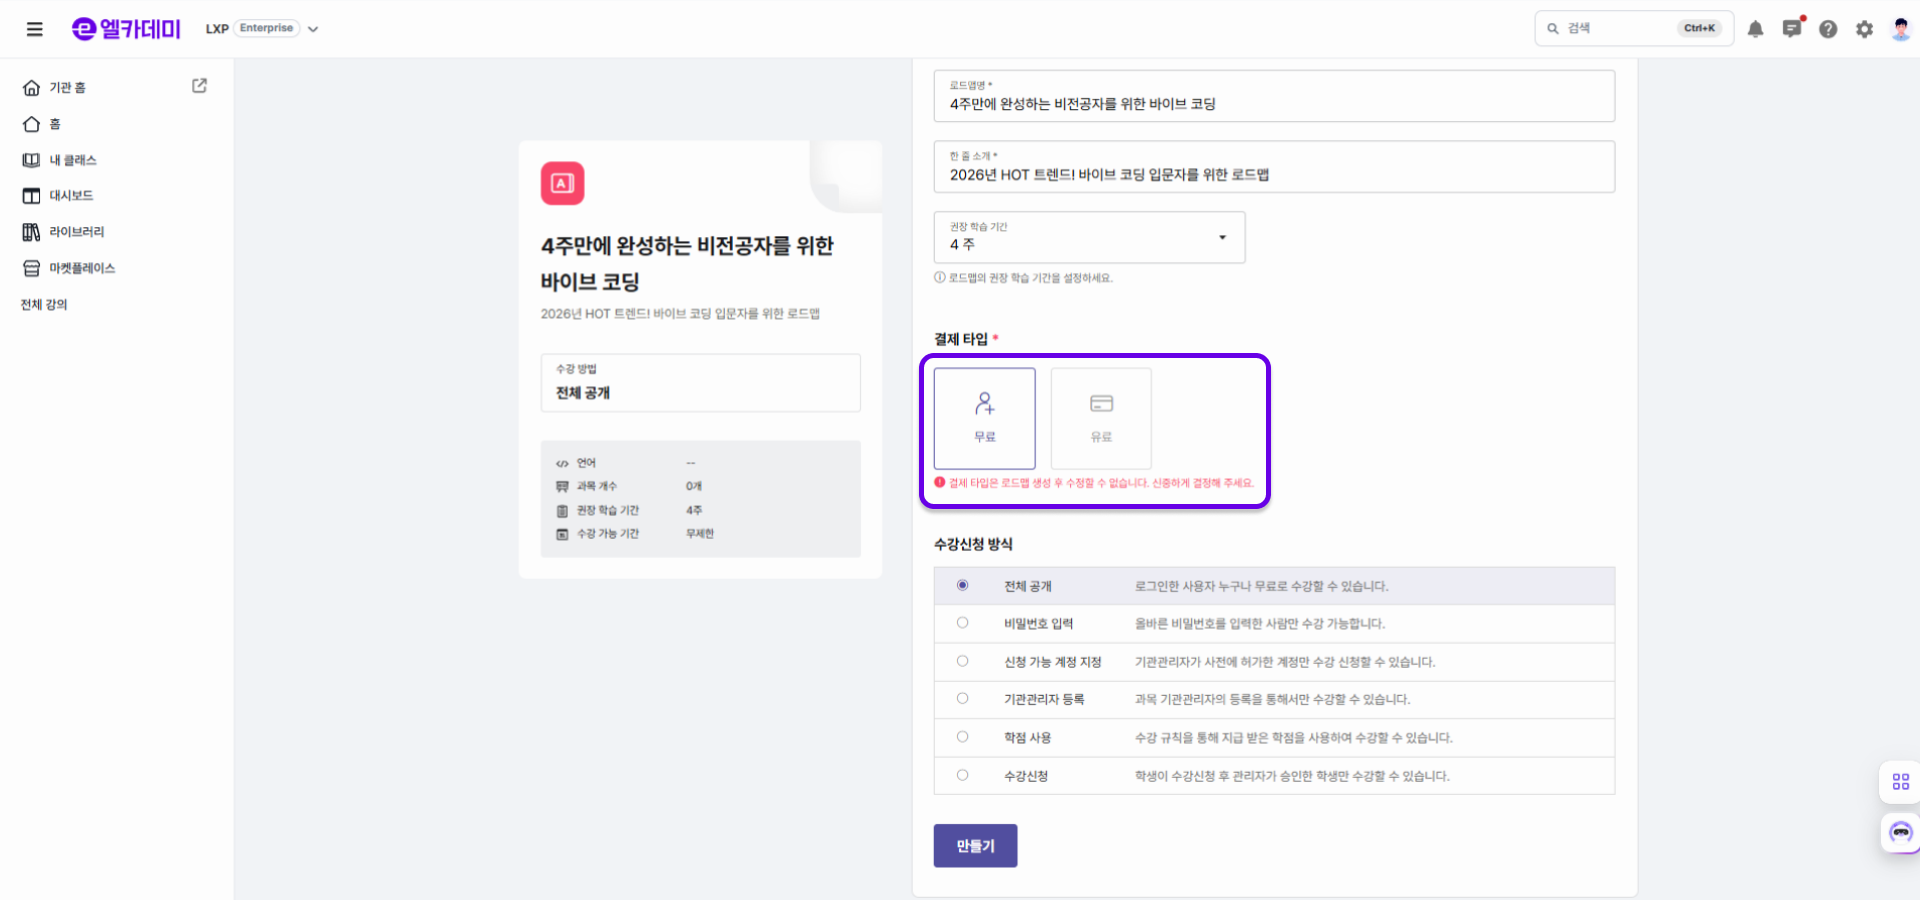
Task: Click the 만들기 button
Action: (x=975, y=846)
